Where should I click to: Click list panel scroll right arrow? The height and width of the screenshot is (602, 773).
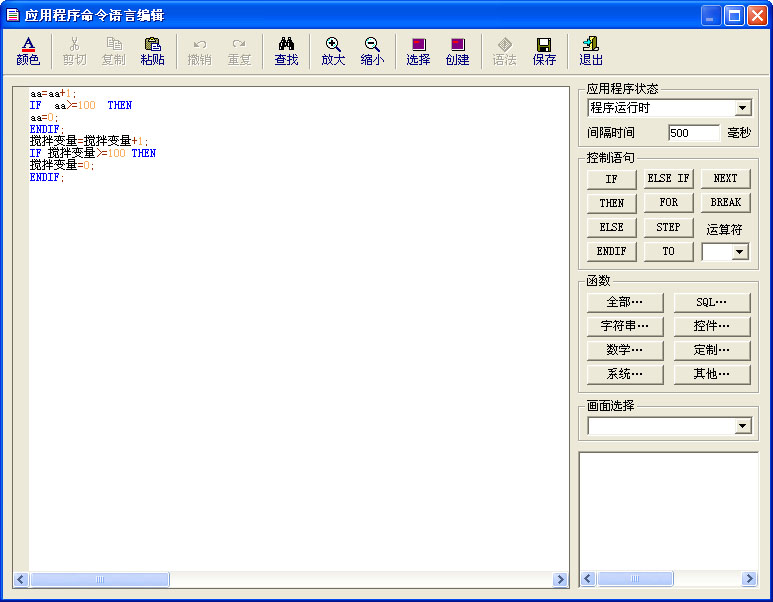click(749, 579)
